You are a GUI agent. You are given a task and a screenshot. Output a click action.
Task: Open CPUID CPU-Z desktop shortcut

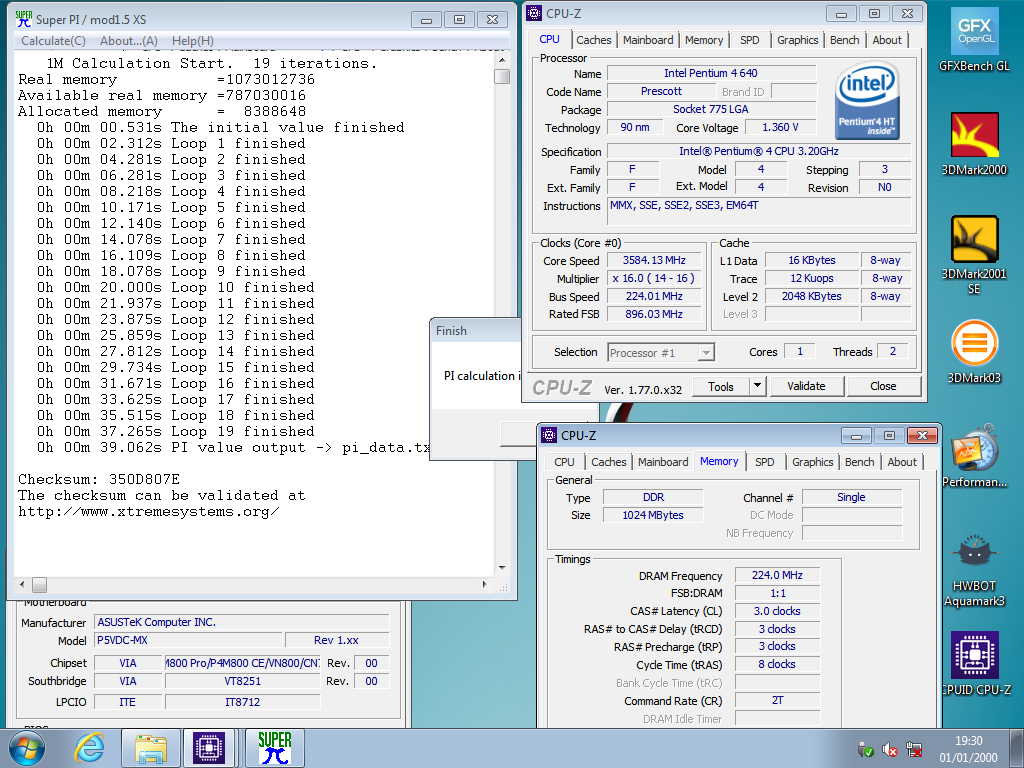point(974,664)
